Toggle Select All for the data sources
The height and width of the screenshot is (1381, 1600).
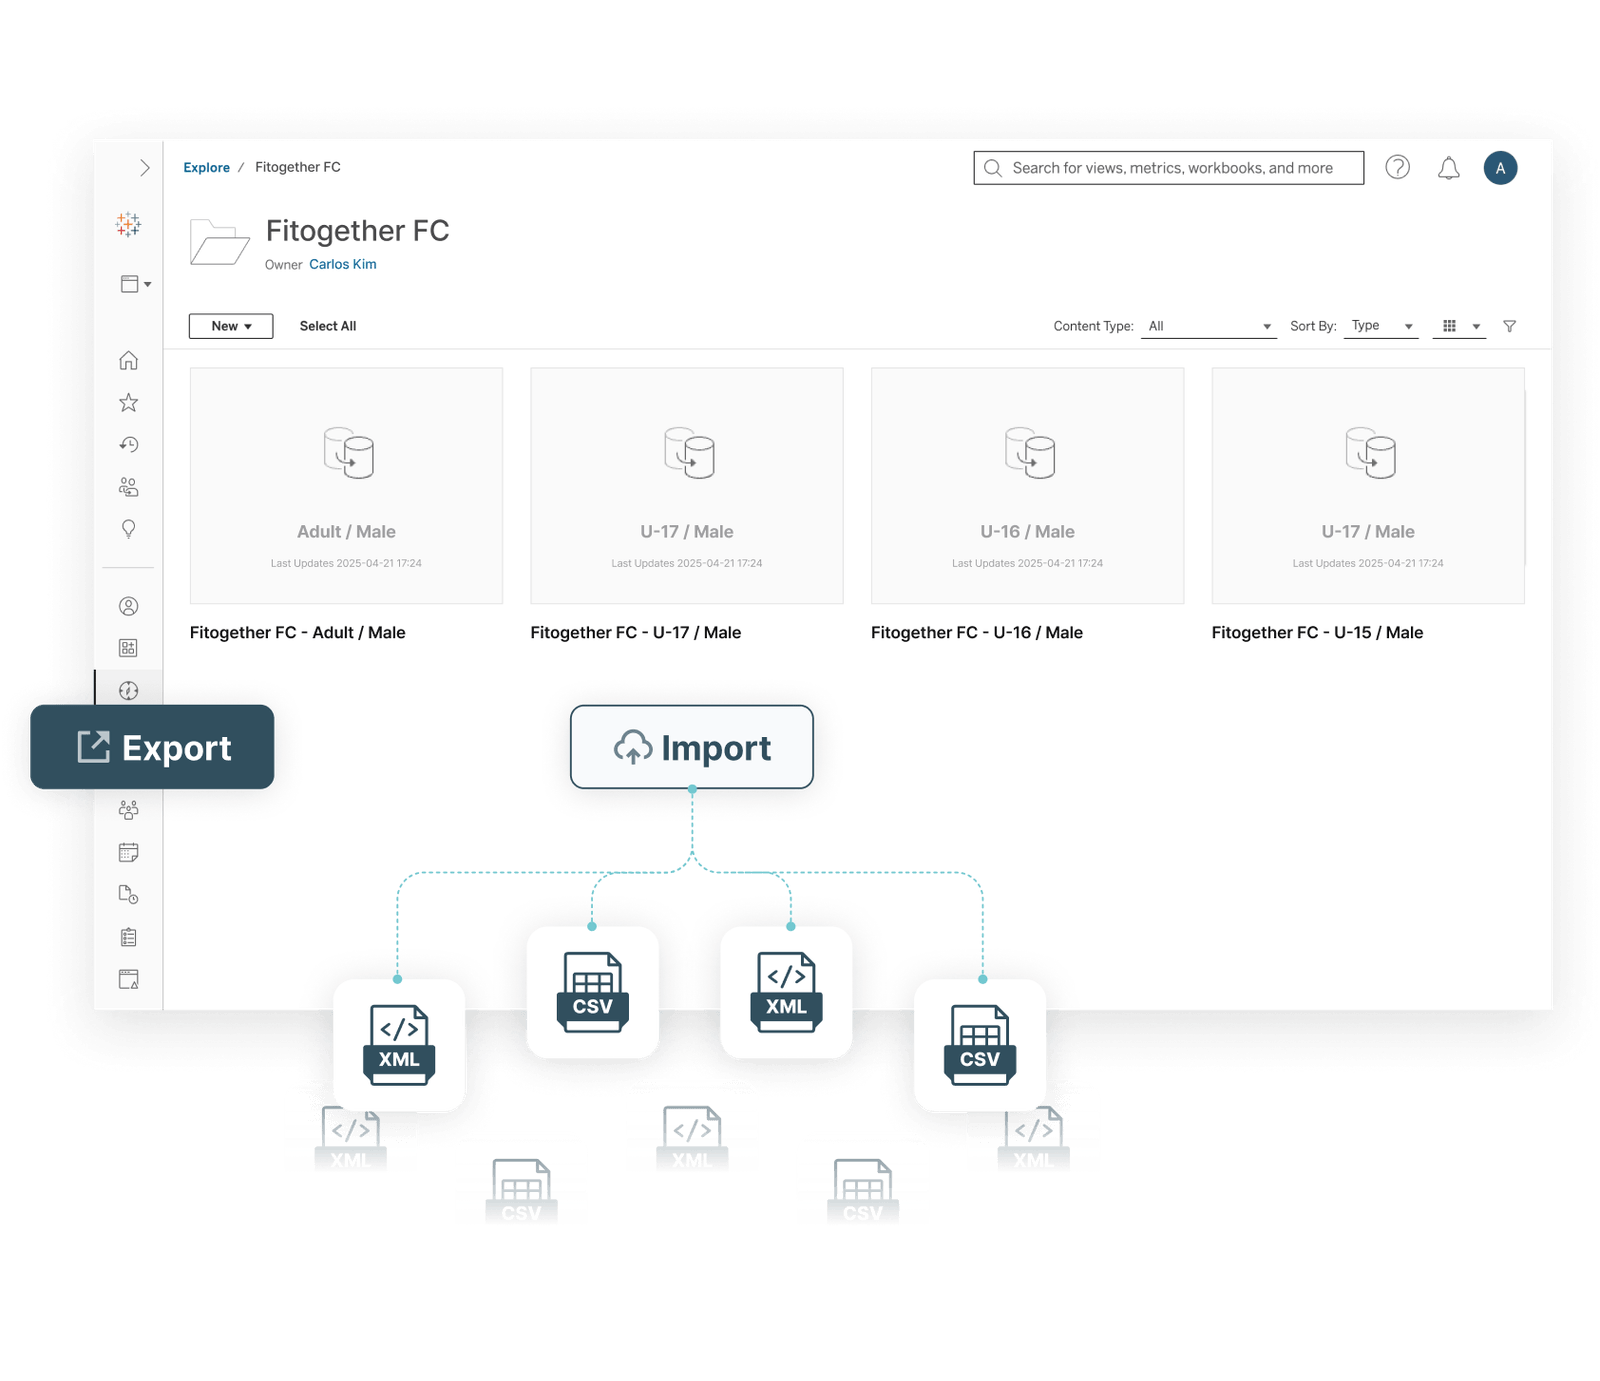tap(327, 326)
